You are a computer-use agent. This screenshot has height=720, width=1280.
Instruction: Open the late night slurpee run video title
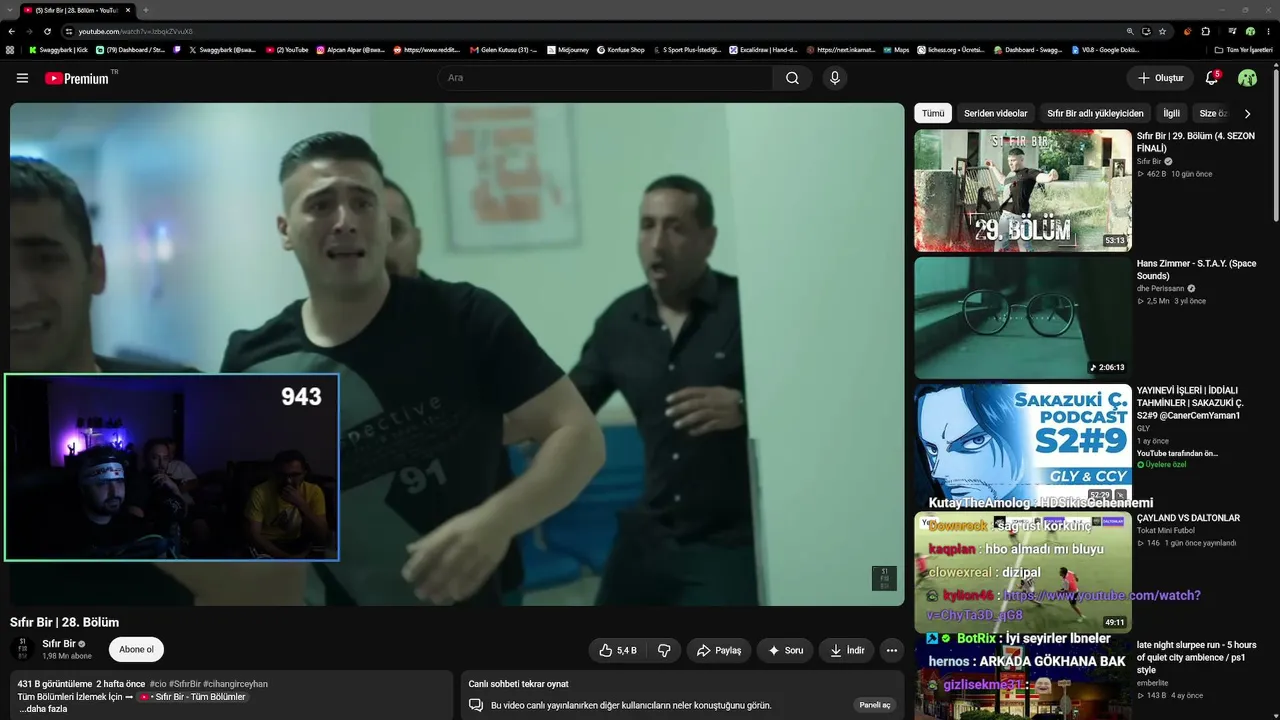(1197, 657)
